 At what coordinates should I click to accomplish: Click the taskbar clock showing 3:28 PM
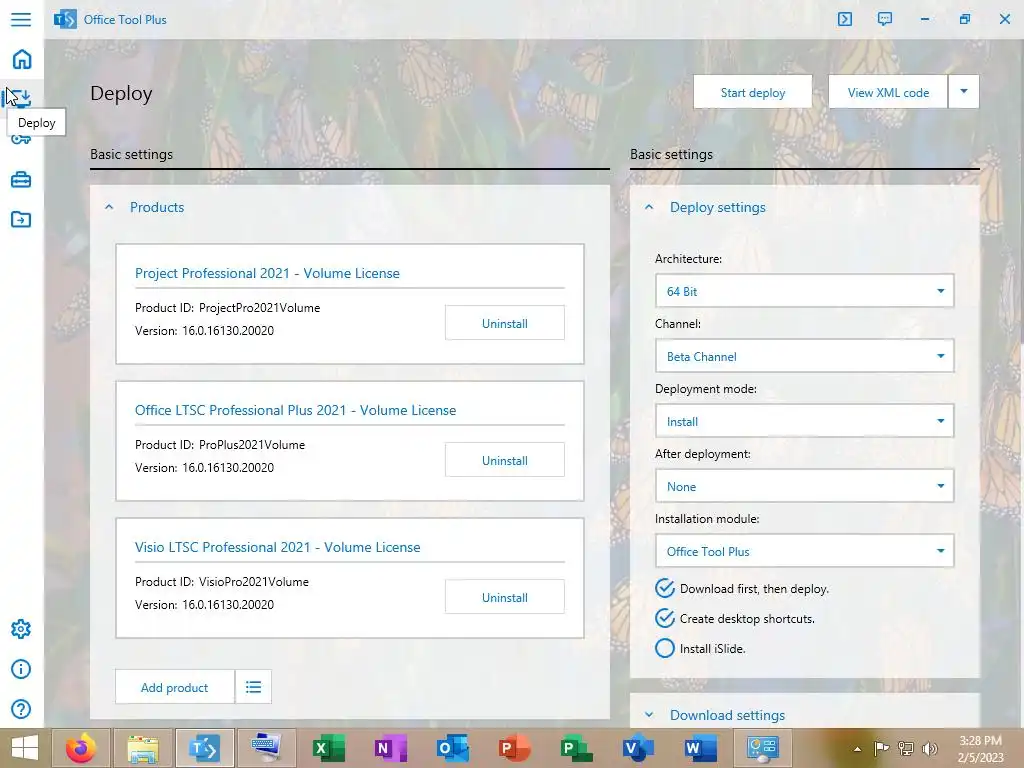(980, 748)
